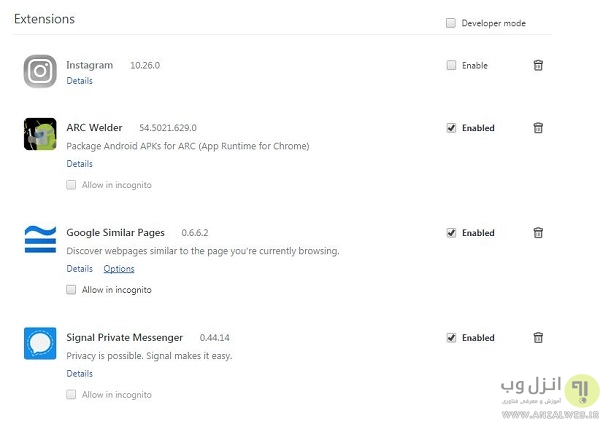600x421 pixels.
Task: Remove Instagram using its trash icon
Action: [538, 65]
